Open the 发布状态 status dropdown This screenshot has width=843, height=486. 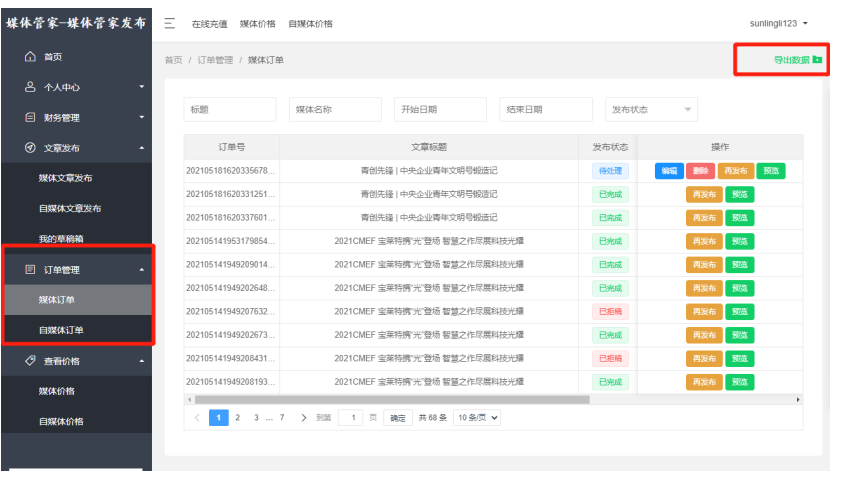tap(651, 110)
